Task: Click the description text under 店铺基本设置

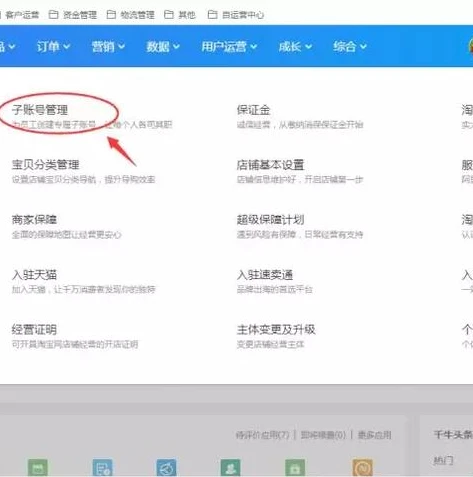Action: click(300, 180)
